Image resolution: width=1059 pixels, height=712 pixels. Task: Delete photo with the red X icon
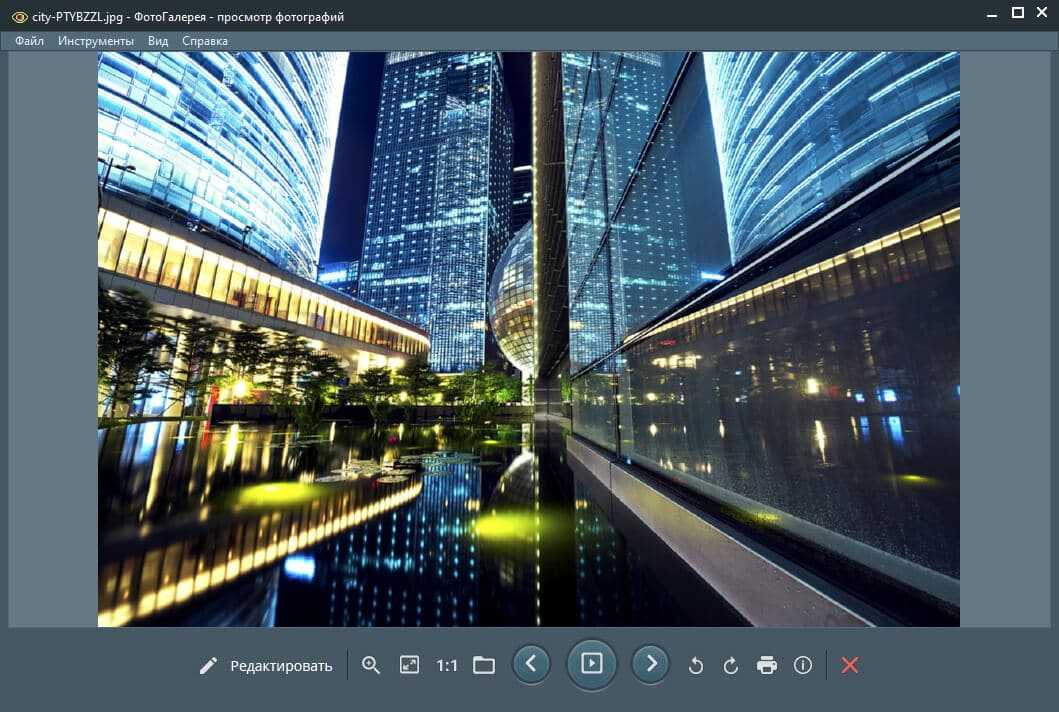850,665
